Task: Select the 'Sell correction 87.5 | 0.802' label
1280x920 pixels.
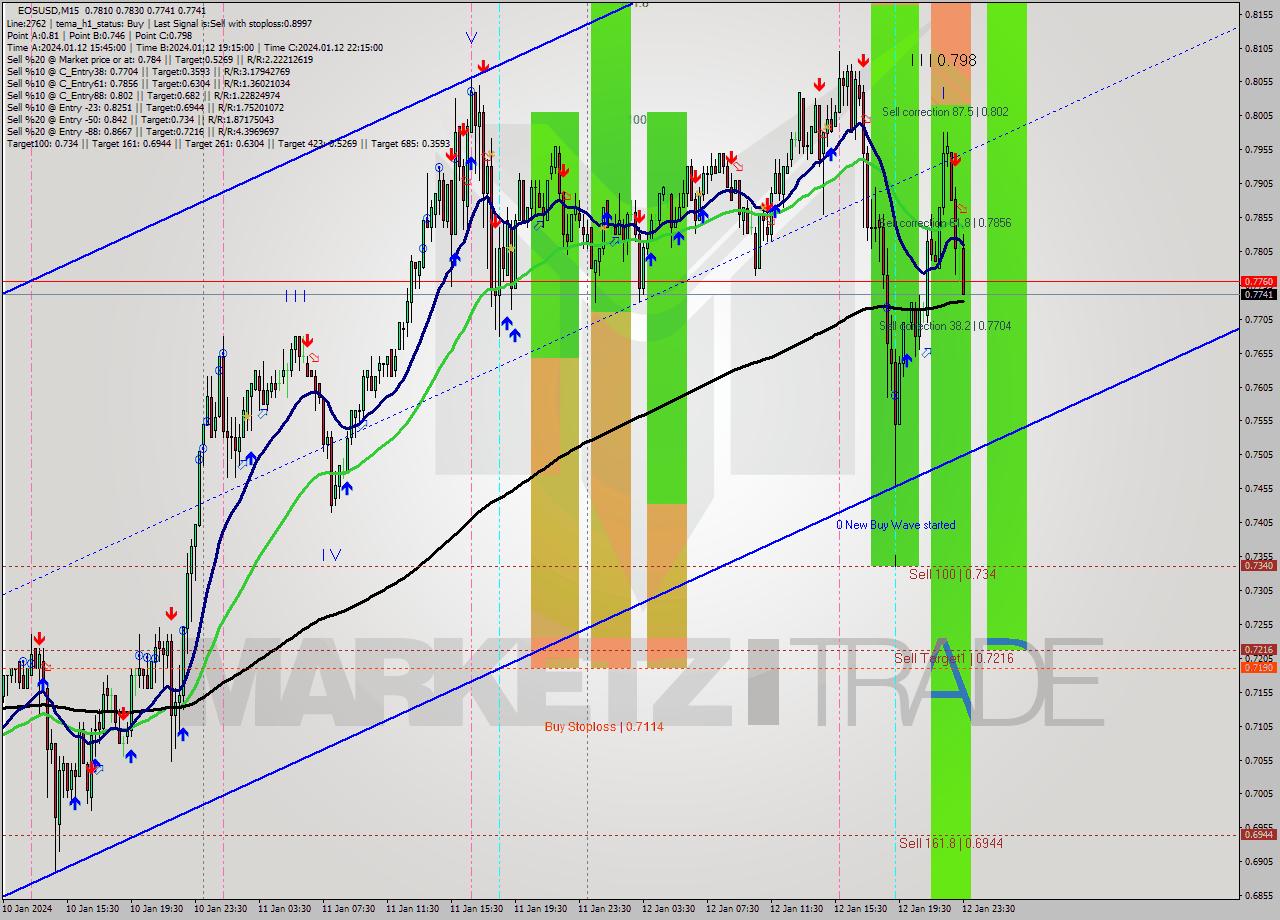Action: (945, 112)
